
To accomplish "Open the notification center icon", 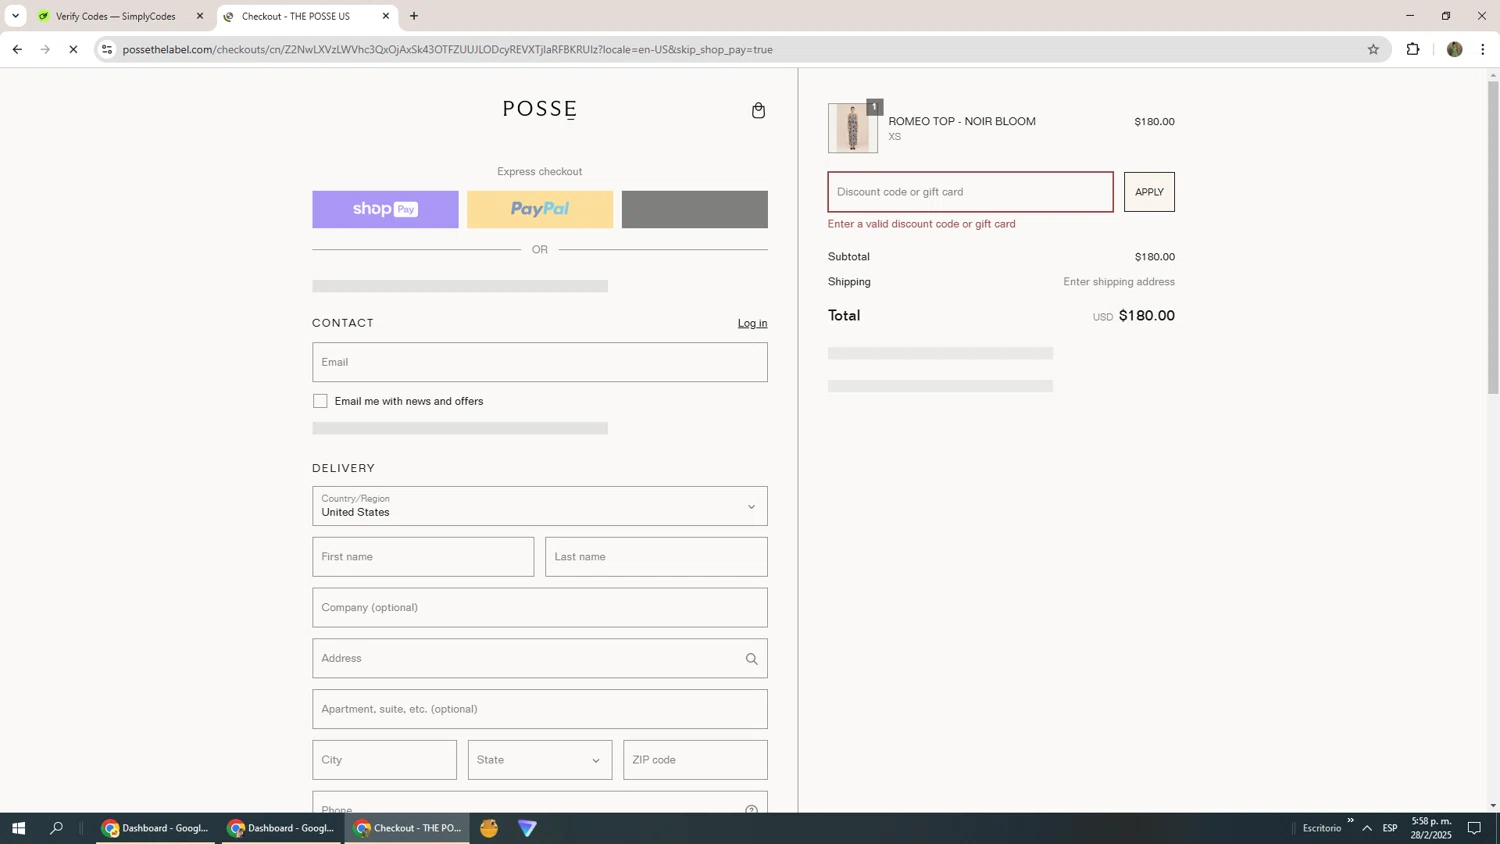I will tap(1474, 828).
